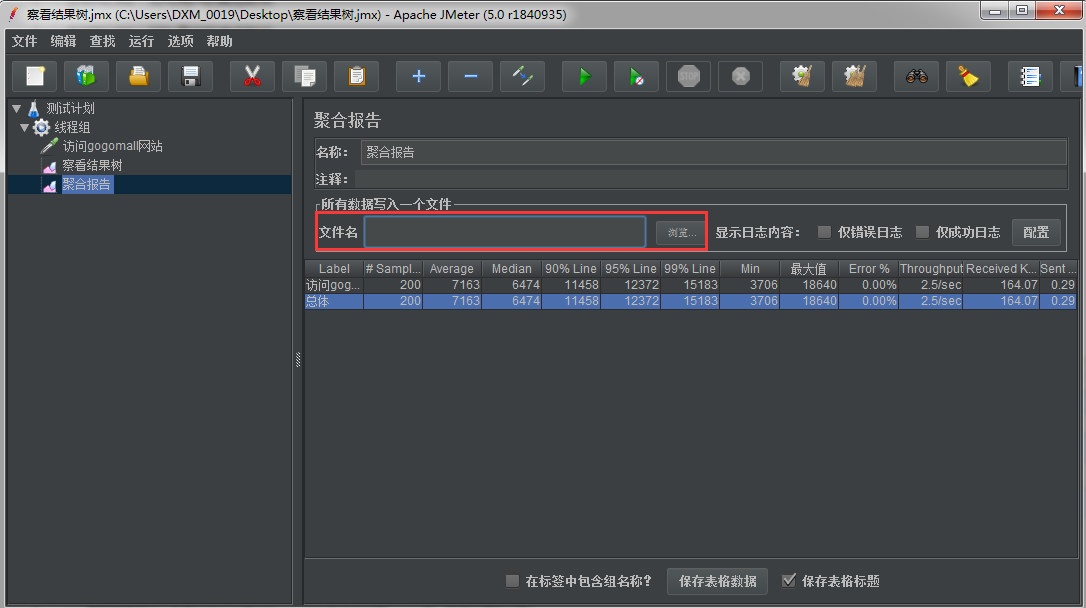The width and height of the screenshot is (1086, 608).
Task: Click the Shutdown round X icon
Action: (740, 76)
